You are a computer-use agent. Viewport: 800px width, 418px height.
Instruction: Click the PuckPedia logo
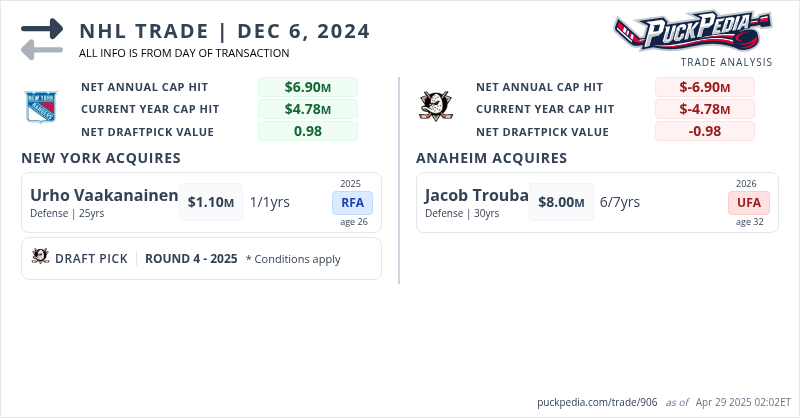click(x=692, y=31)
